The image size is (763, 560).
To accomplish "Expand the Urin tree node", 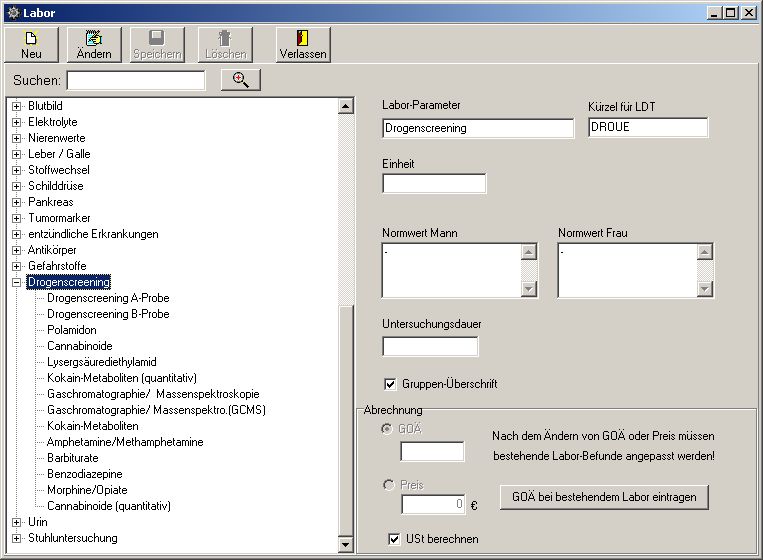I will pos(17,522).
